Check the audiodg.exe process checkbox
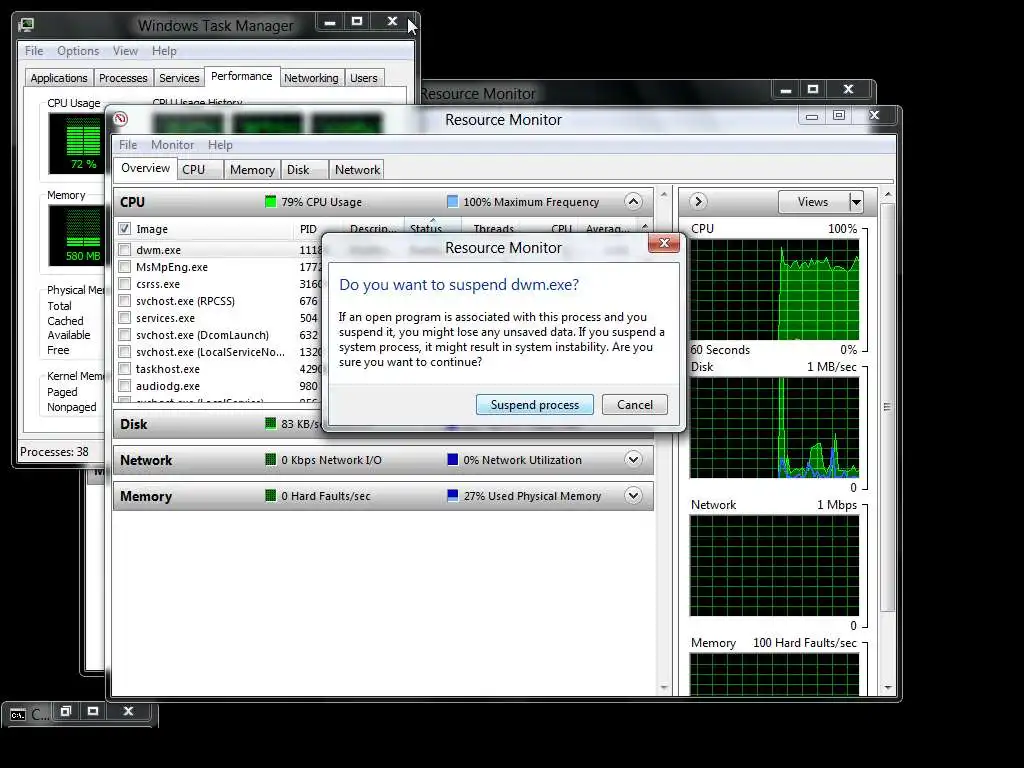1024x768 pixels. pos(124,385)
